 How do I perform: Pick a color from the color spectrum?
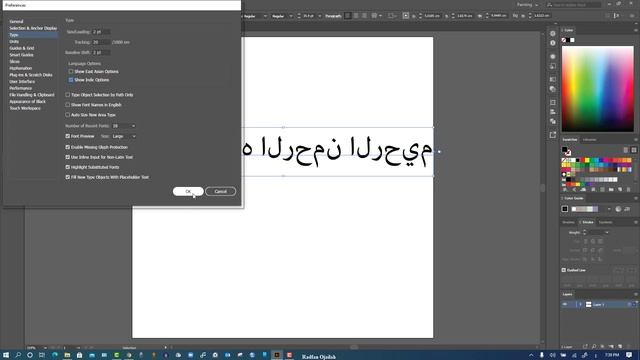[598, 89]
